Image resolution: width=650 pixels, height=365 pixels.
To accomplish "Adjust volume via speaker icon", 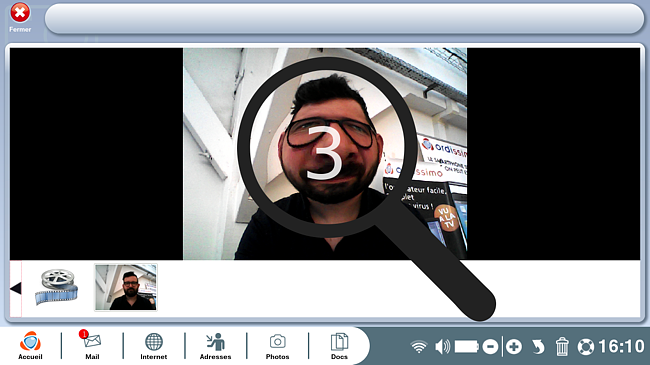I will tap(442, 347).
